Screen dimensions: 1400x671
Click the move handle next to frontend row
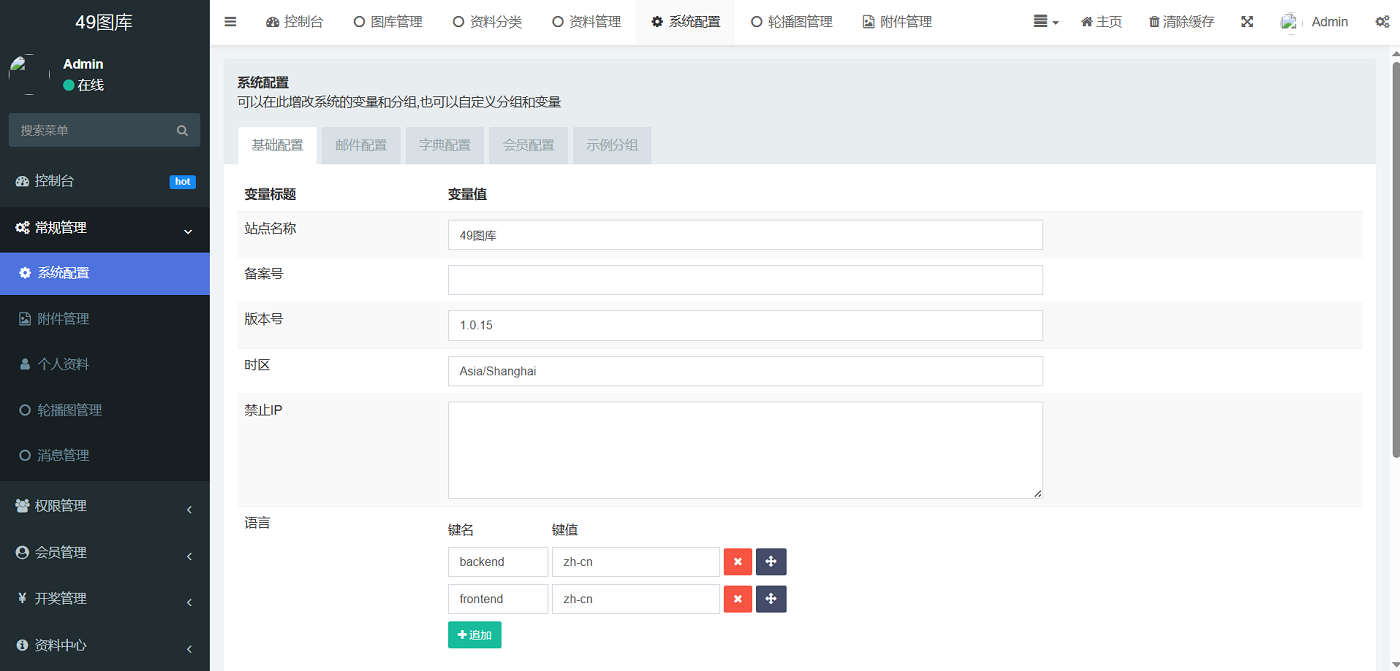pyautogui.click(x=771, y=598)
